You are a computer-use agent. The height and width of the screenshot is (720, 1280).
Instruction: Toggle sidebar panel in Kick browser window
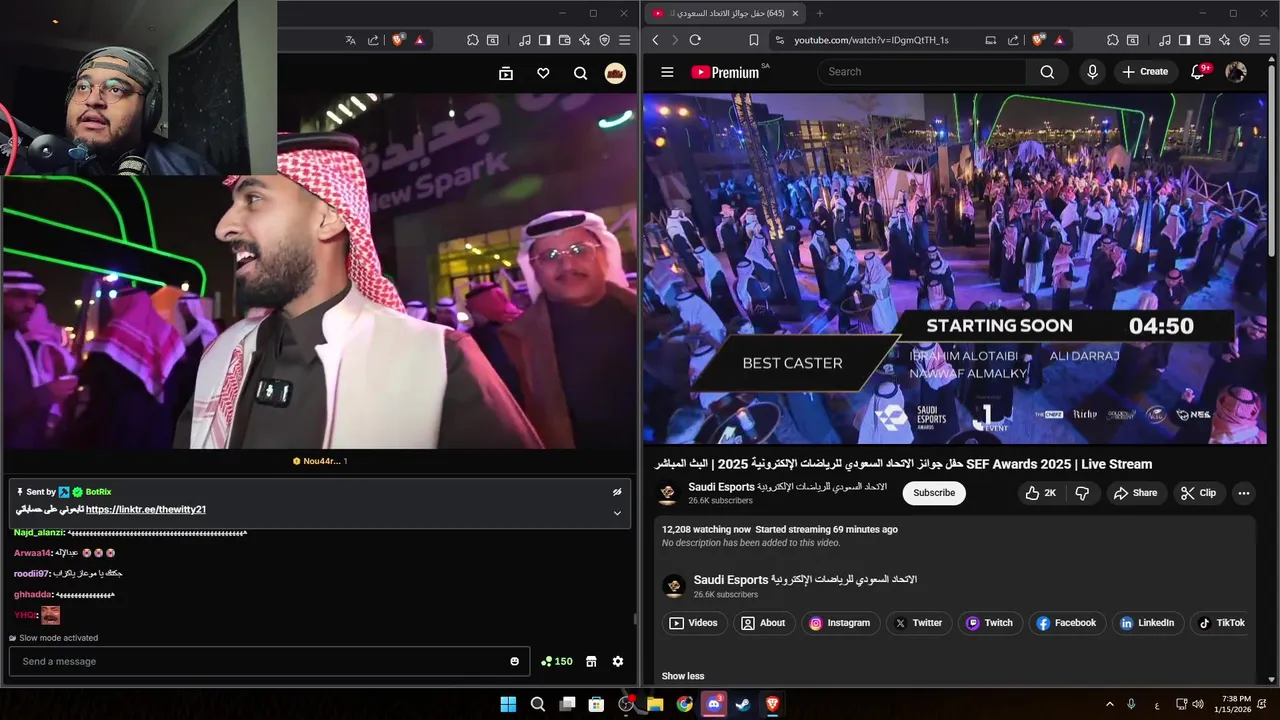click(544, 40)
